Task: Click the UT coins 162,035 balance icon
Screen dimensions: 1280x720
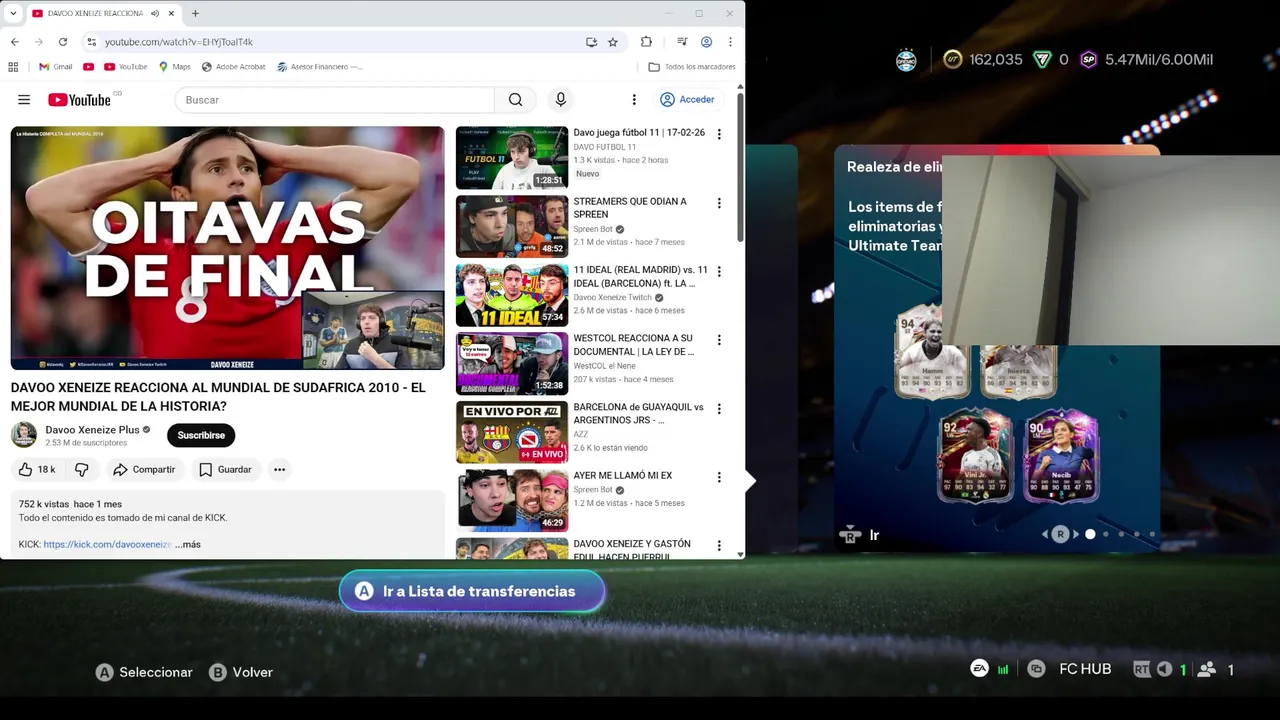Action: click(953, 59)
